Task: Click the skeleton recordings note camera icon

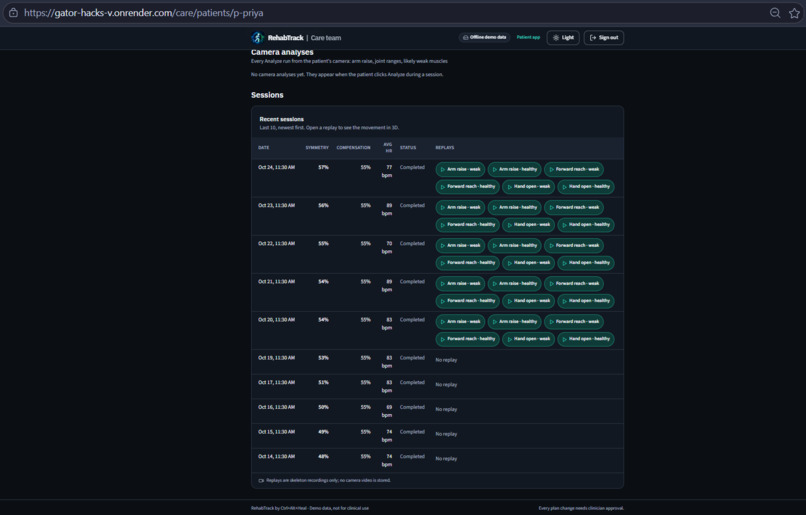Action: point(261,481)
